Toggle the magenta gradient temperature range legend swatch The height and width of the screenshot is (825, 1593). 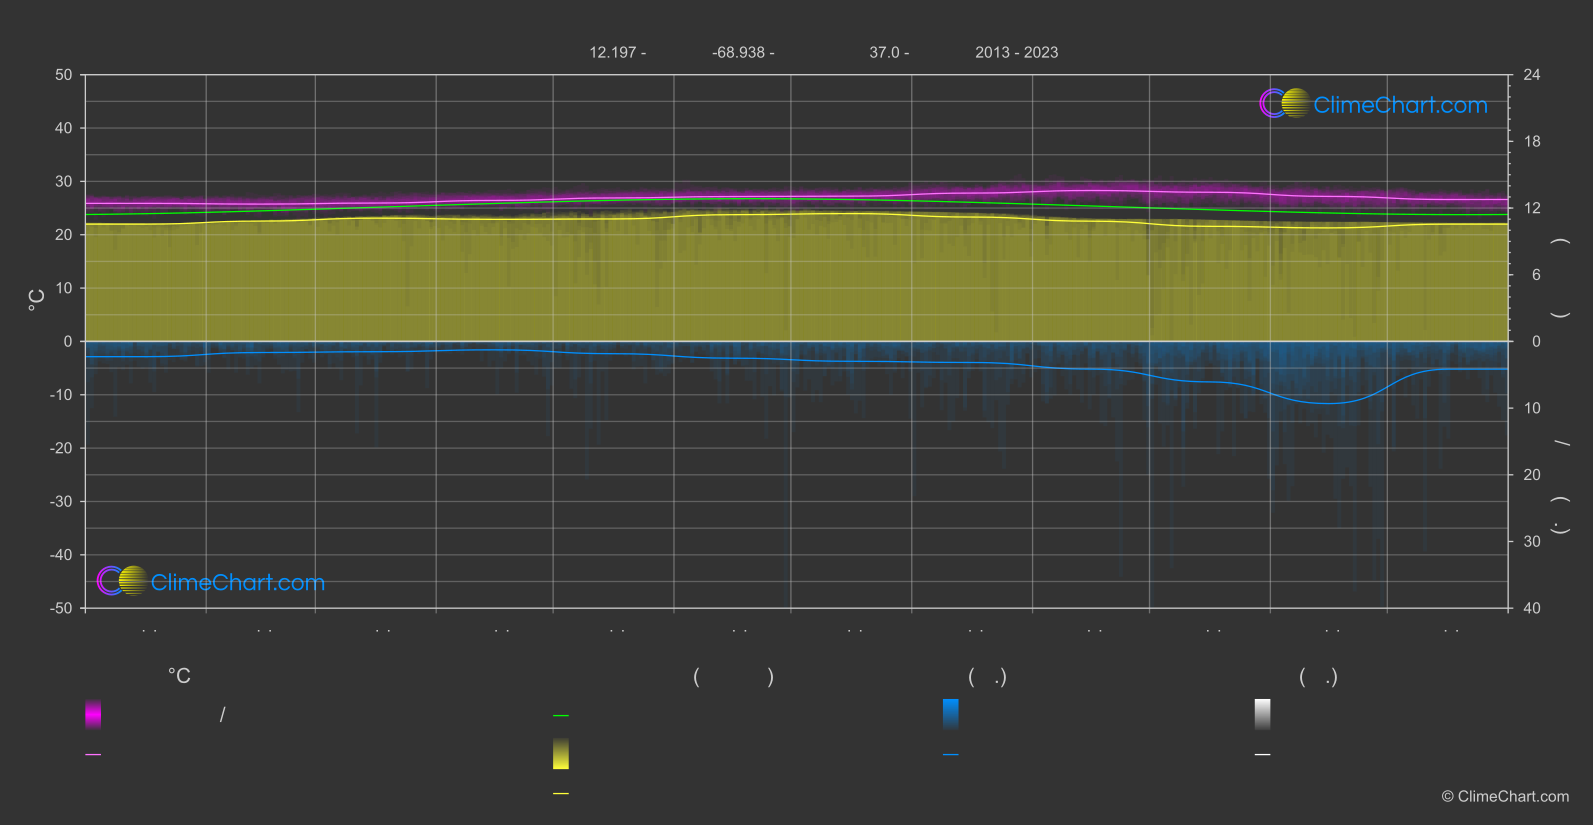[x=93, y=714]
